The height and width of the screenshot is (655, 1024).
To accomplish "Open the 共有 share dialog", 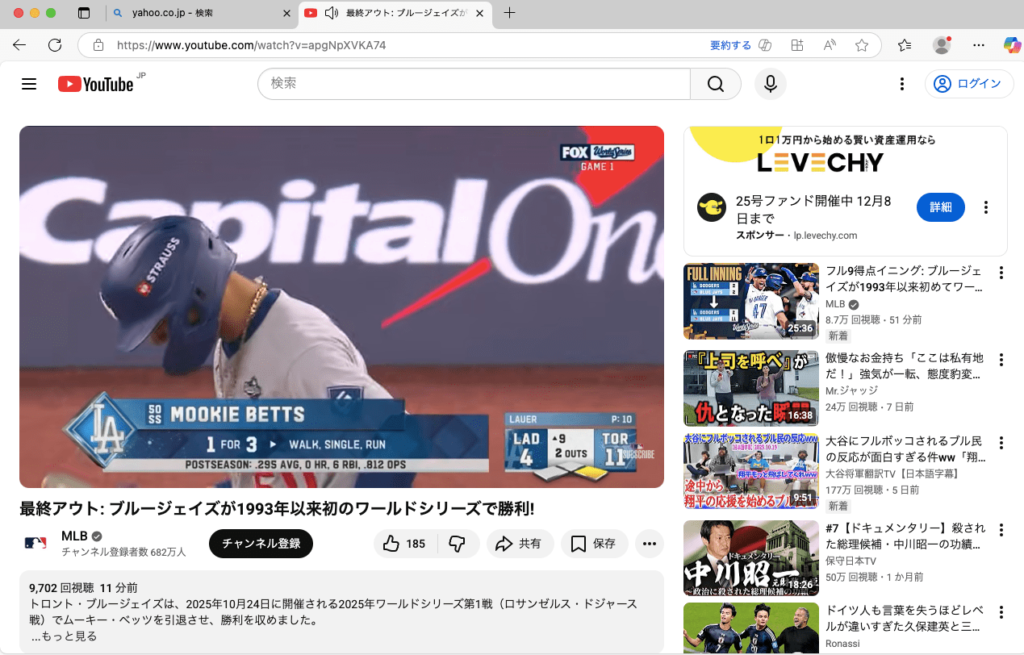I will (x=520, y=543).
